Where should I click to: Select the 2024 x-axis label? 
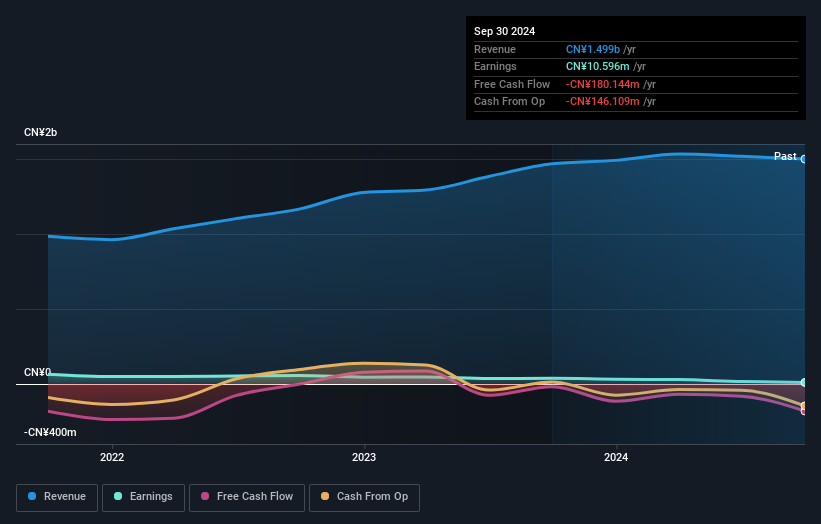coord(616,457)
